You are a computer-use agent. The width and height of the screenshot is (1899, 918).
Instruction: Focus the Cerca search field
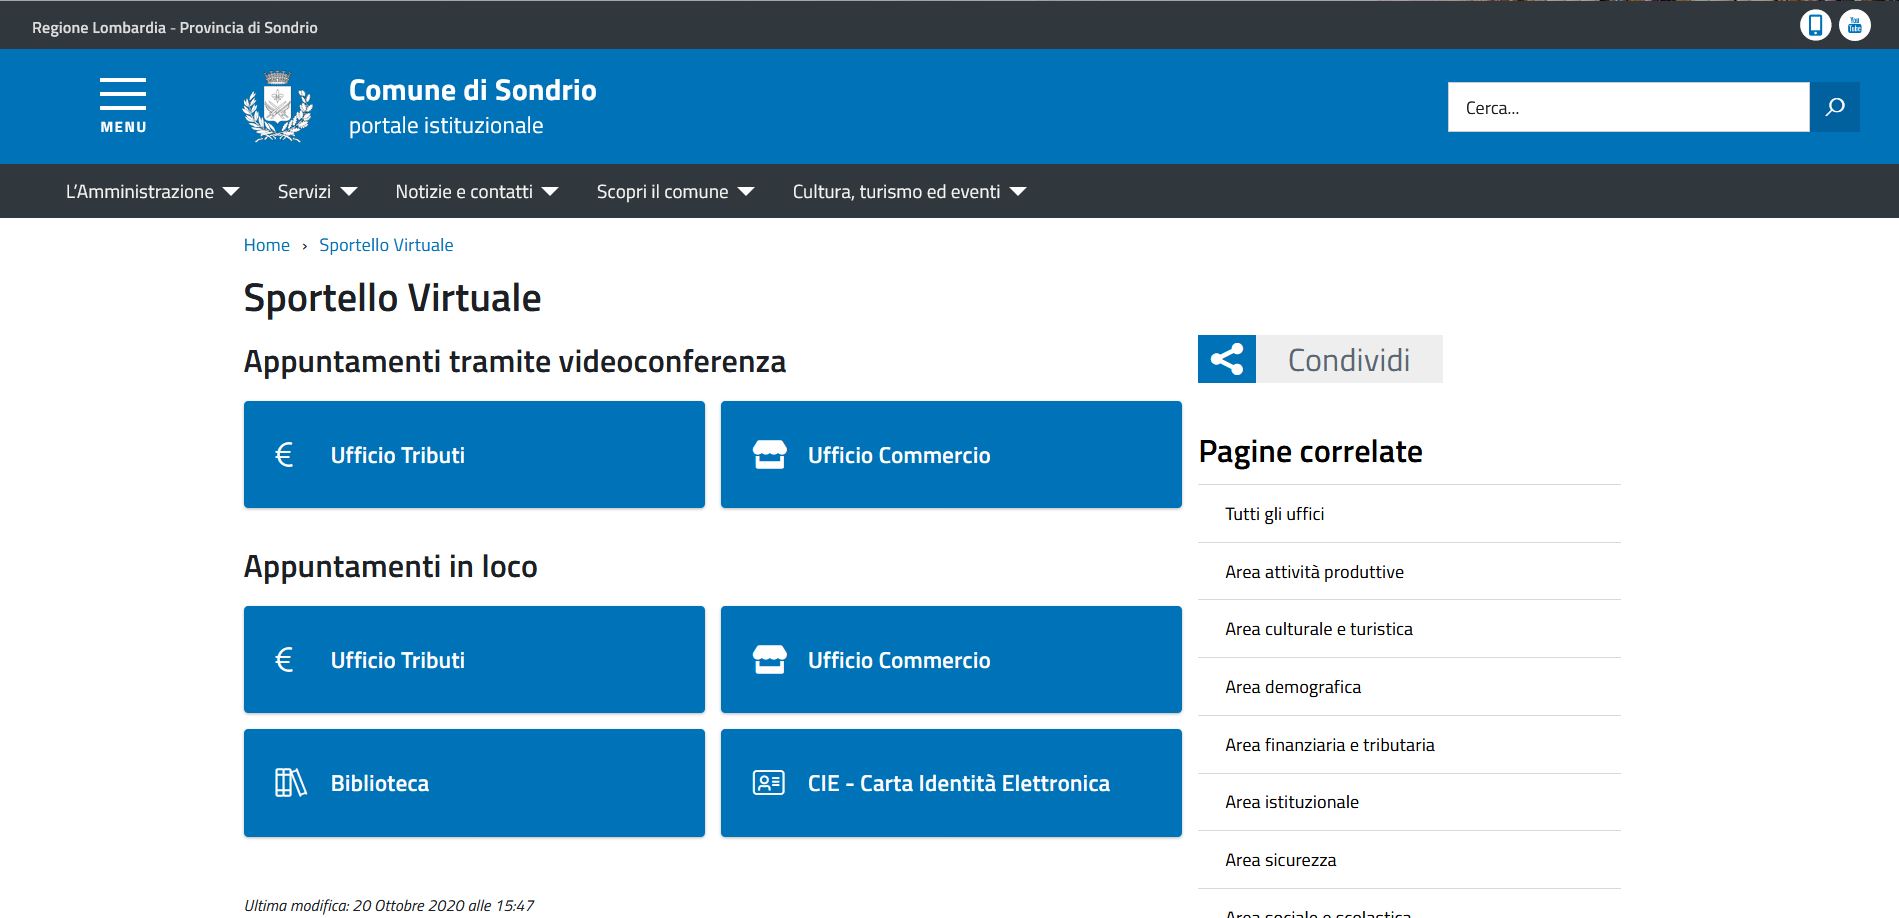pos(1628,107)
